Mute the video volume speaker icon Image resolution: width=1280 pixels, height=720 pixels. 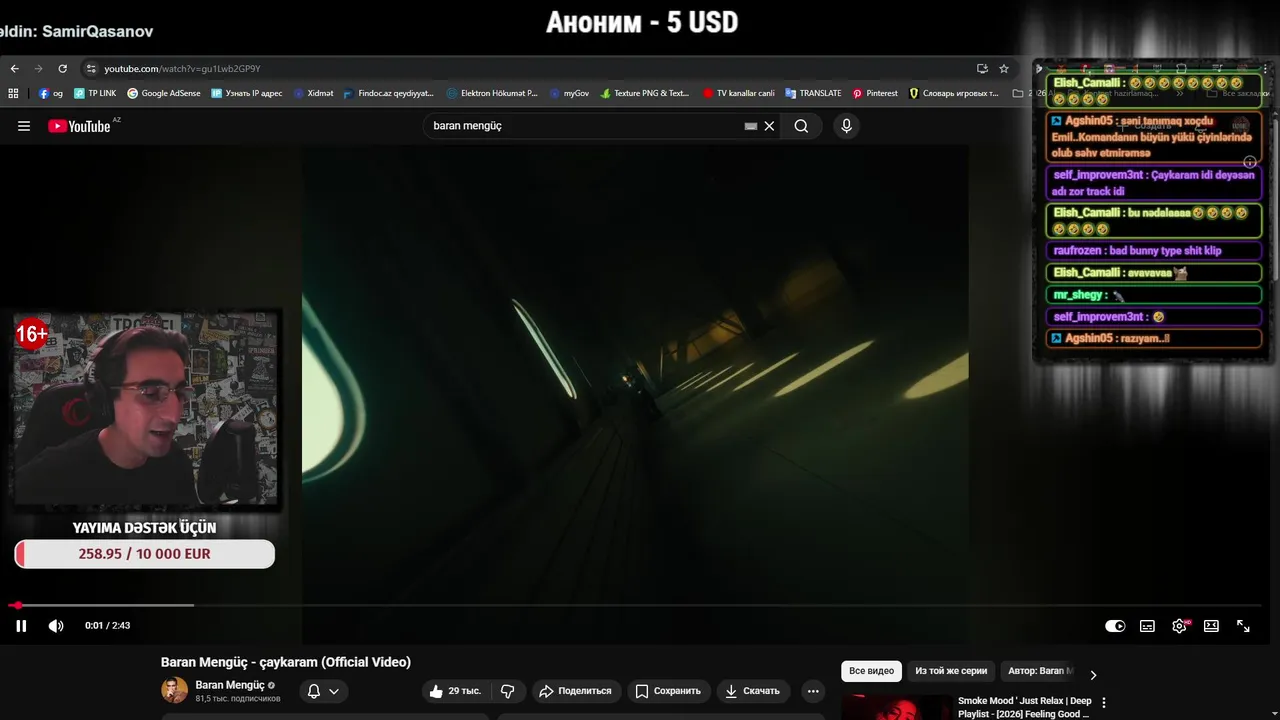click(x=56, y=626)
